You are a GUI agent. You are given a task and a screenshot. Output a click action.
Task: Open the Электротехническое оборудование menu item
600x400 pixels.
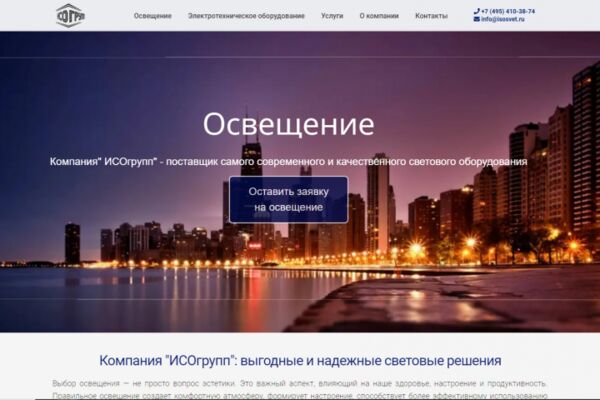pos(246,16)
